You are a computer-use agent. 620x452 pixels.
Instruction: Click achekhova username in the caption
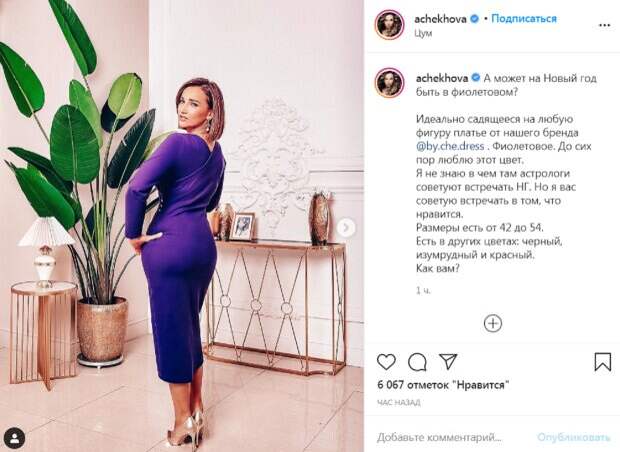tap(442, 78)
